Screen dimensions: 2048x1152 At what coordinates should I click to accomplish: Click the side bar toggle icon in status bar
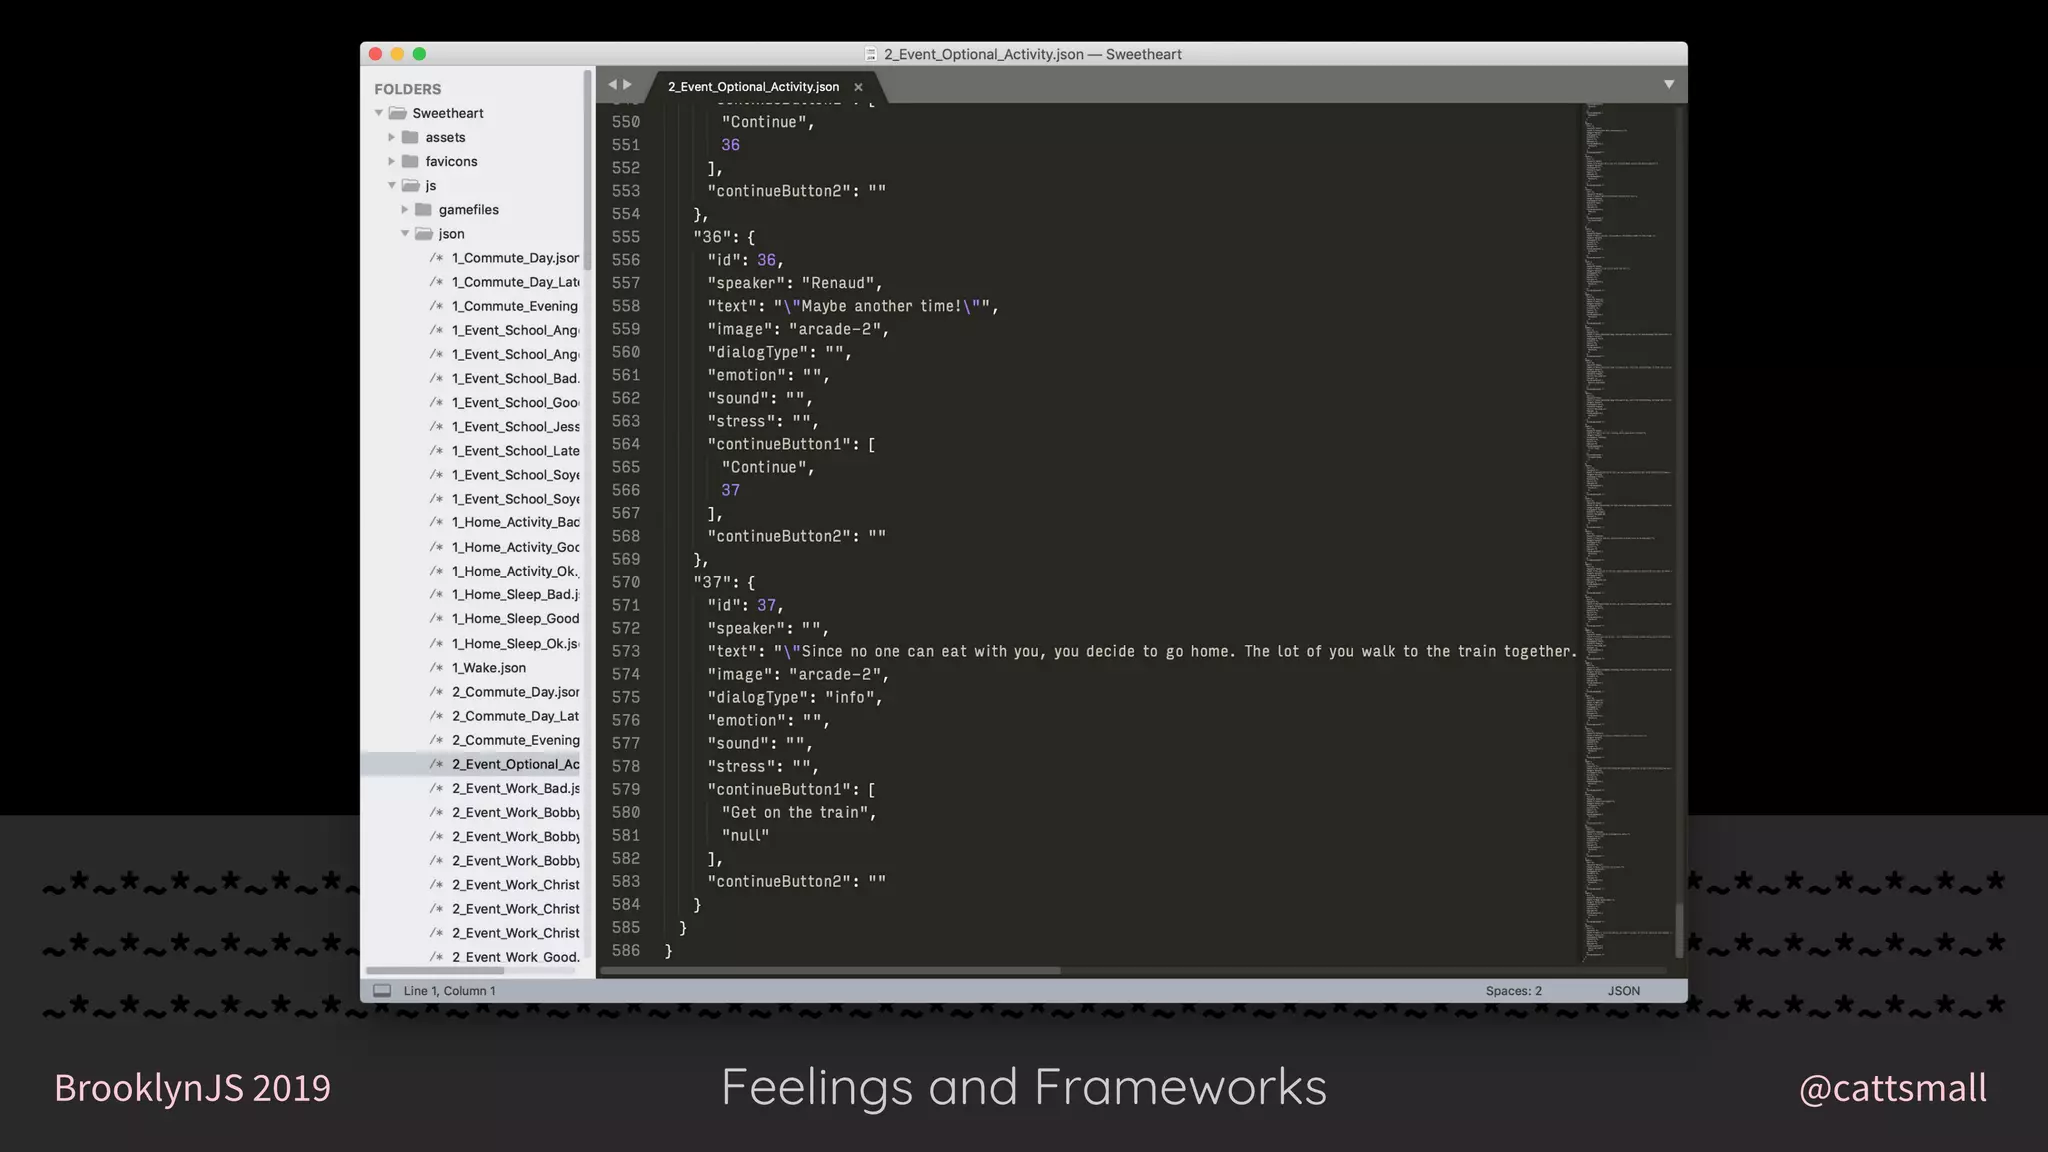(382, 990)
